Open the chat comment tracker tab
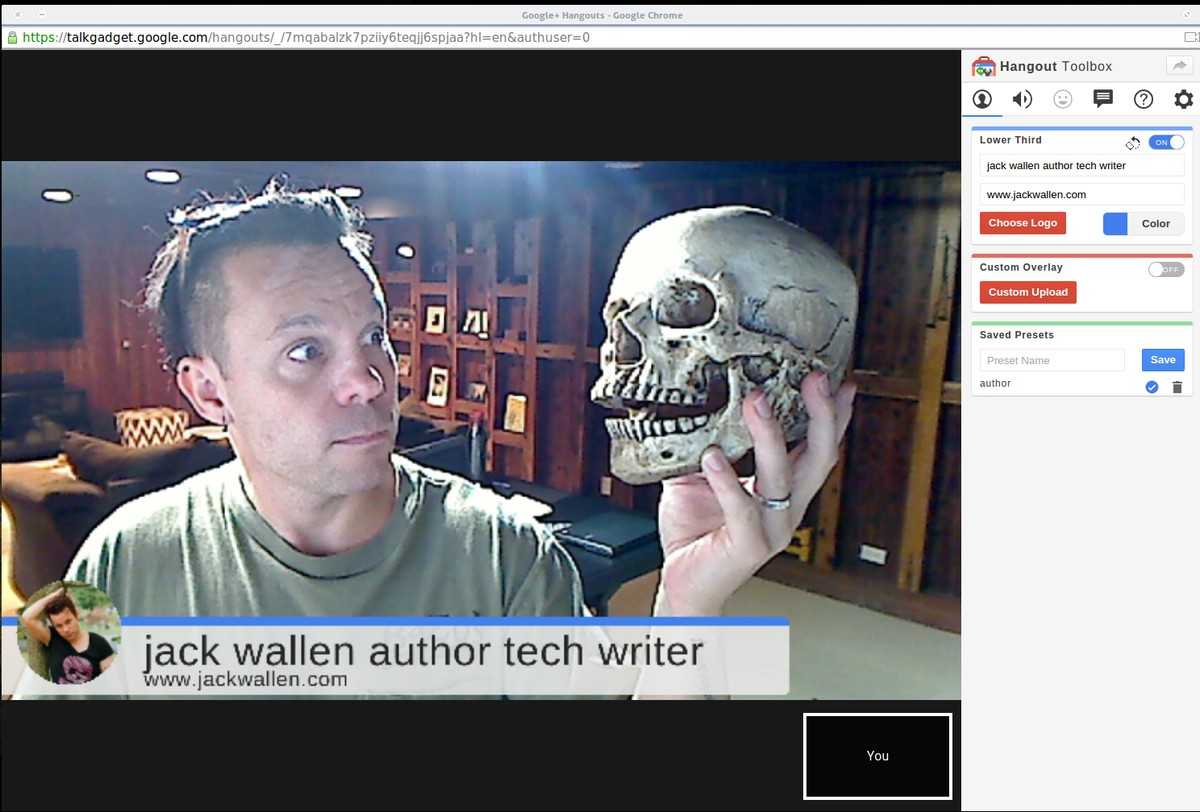Viewport: 1200px width, 812px height. [1103, 98]
